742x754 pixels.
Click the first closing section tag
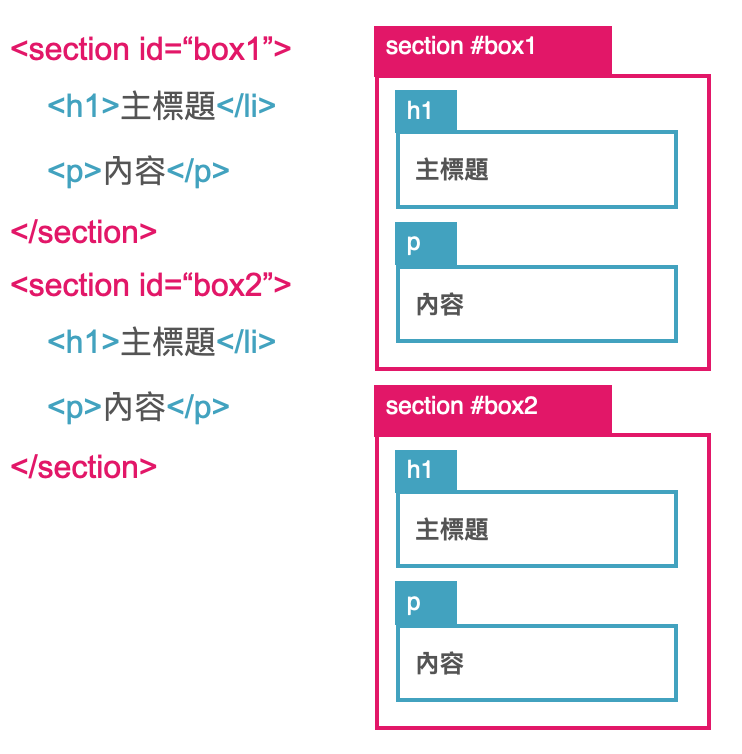click(x=83, y=232)
